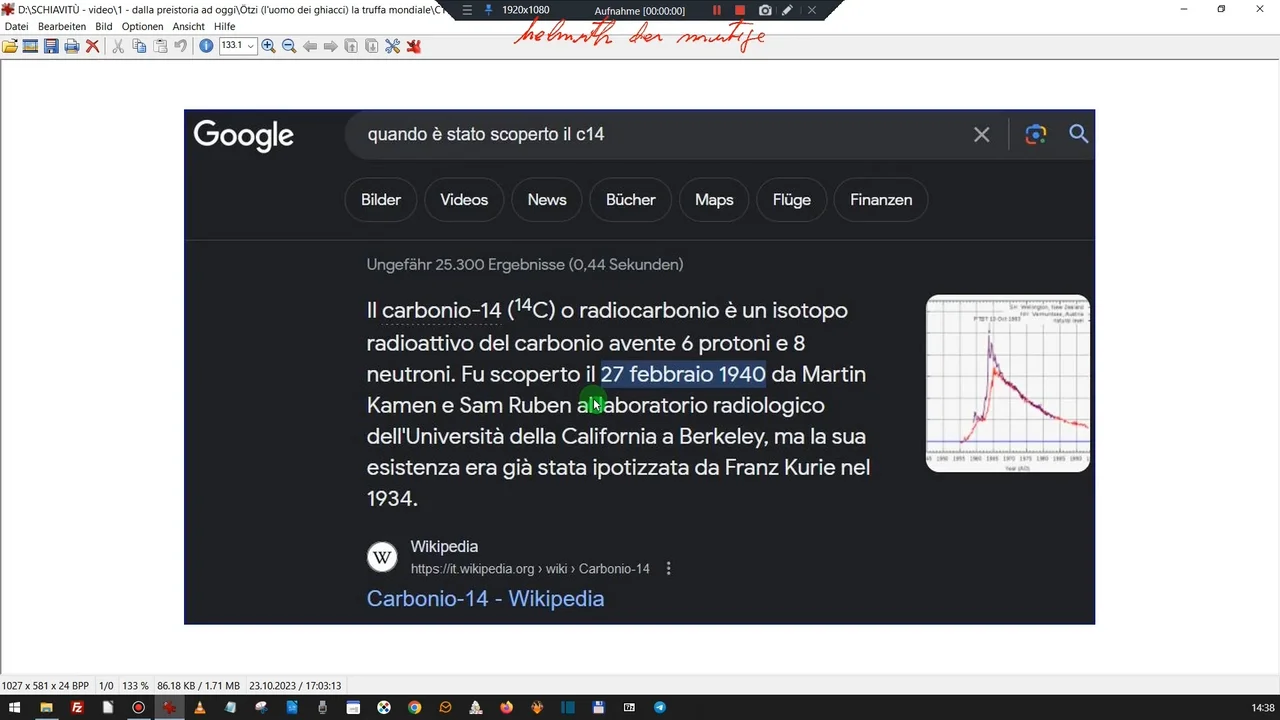Open VLC media player taskbar icon

pos(199,708)
